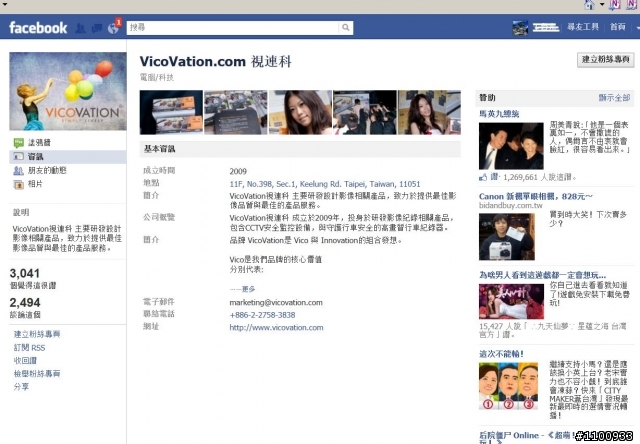The height and width of the screenshot is (444, 640).
Task: Click the photos icon in sidebar
Action: click(18, 184)
